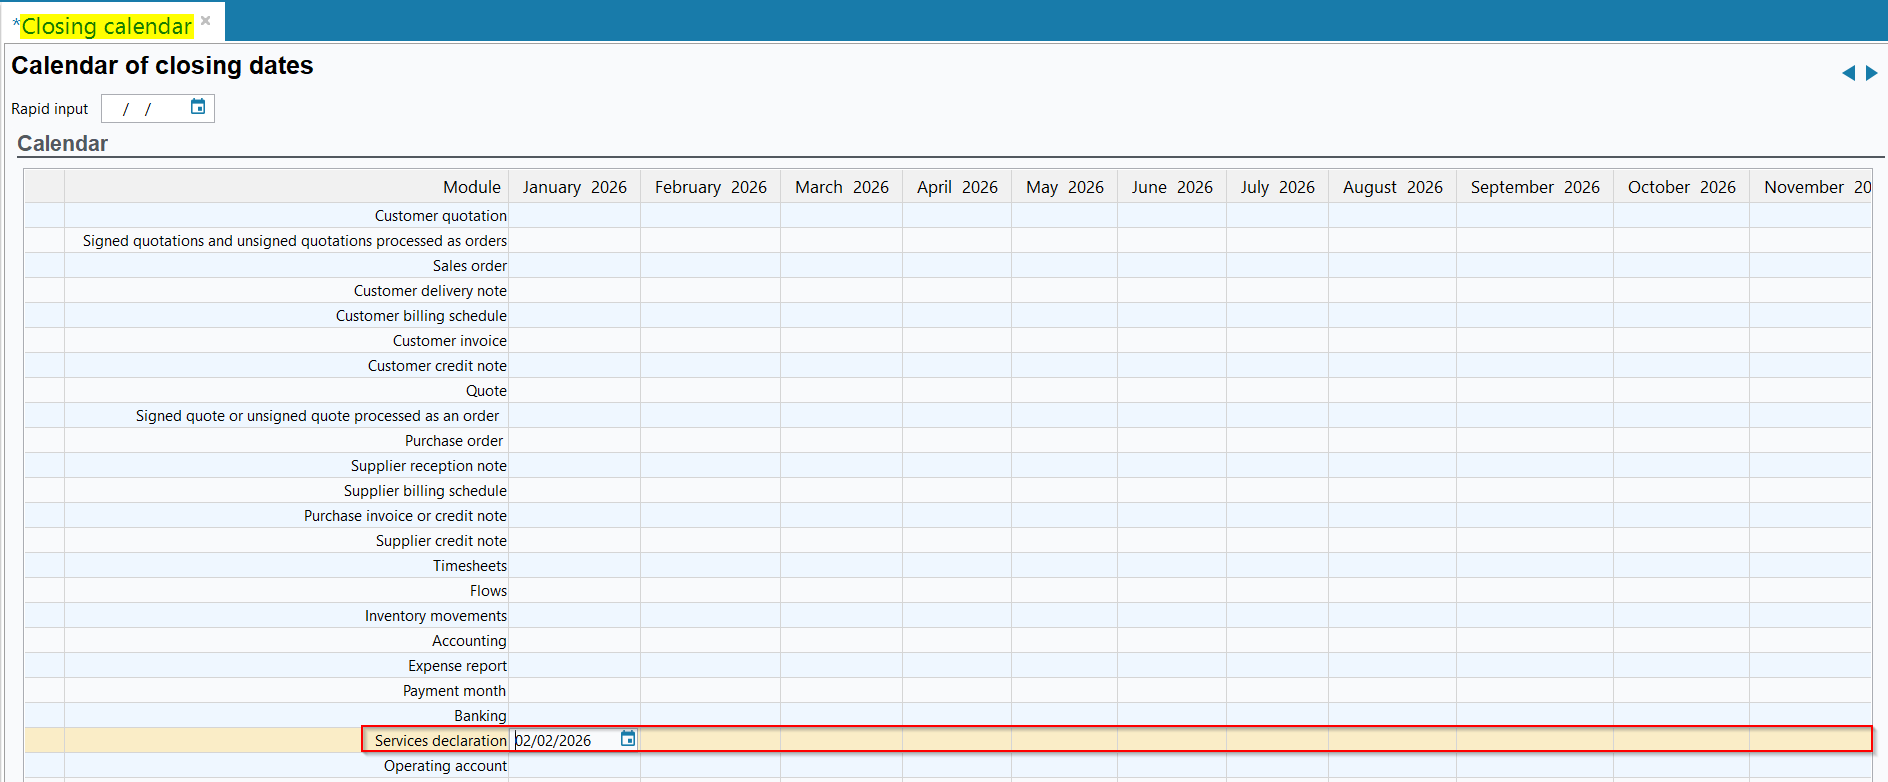Open date picker in Services declaration cell
Image resolution: width=1888 pixels, height=782 pixels.
(628, 739)
